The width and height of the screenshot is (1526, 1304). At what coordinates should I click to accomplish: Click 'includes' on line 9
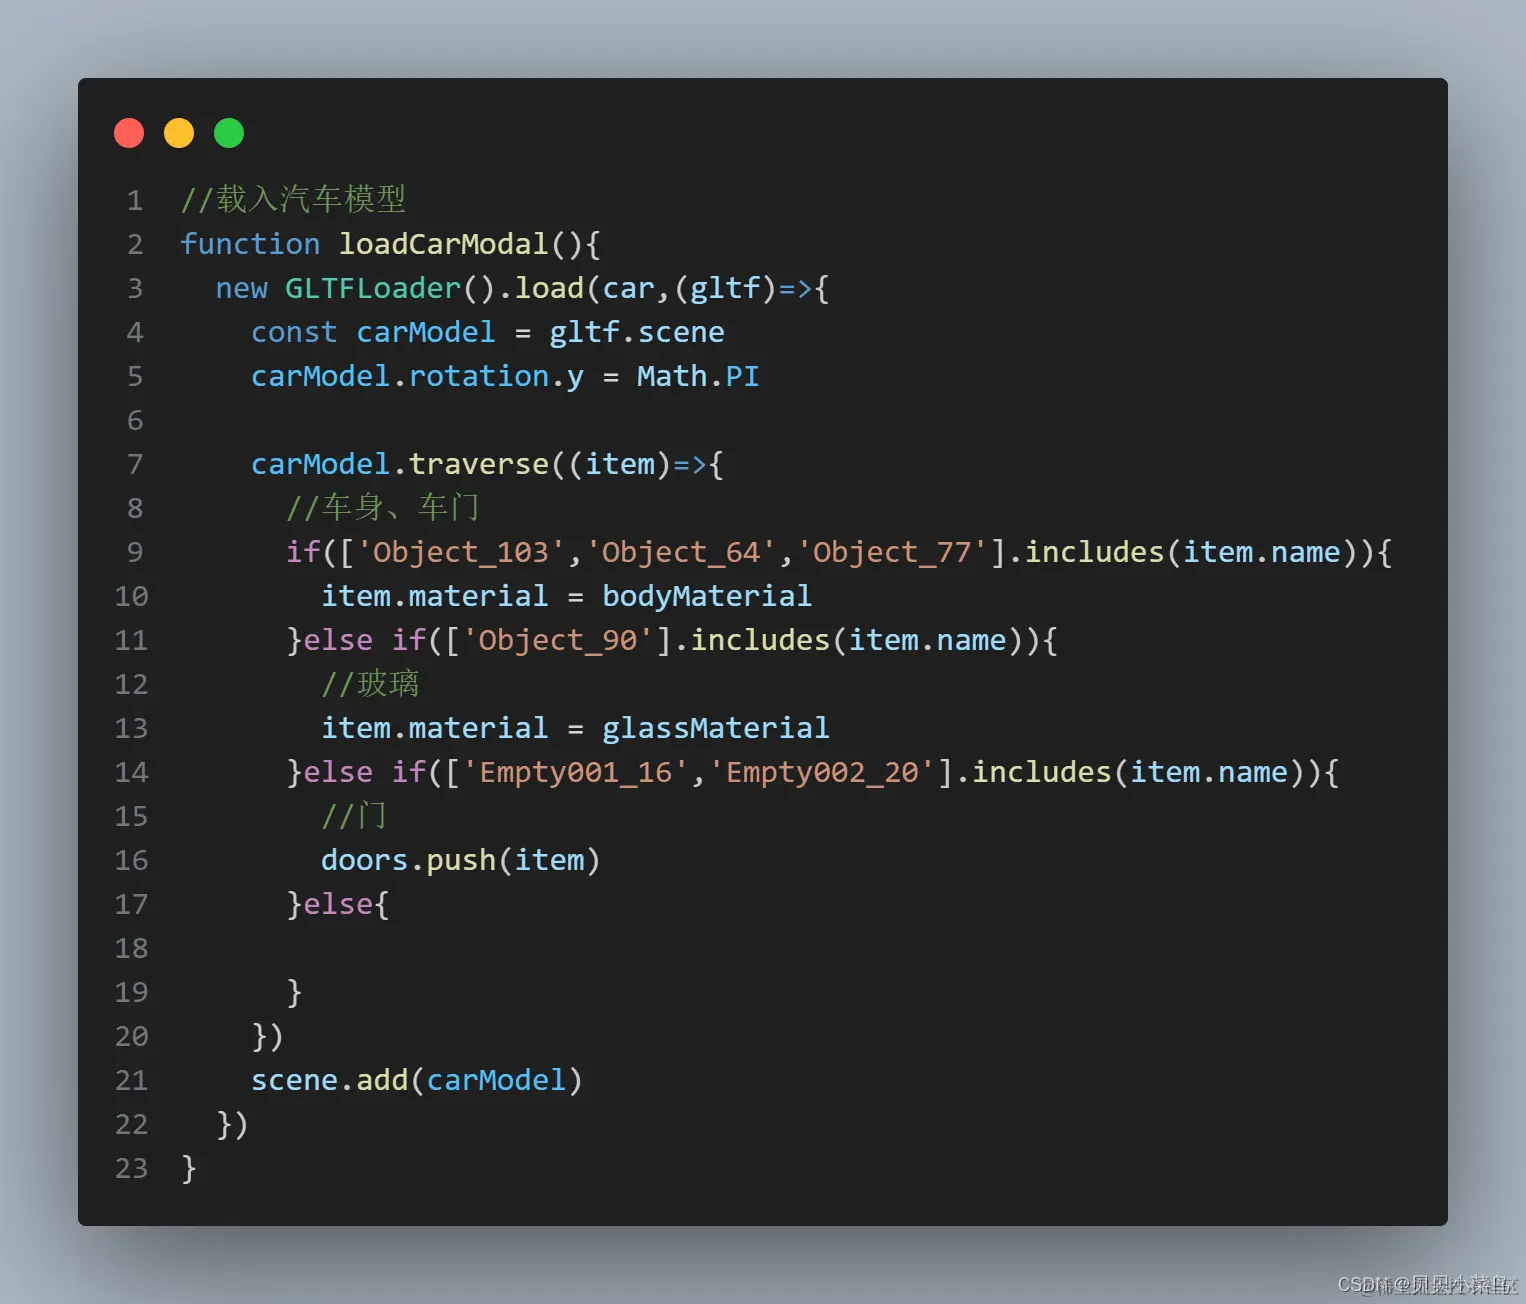pos(1094,552)
